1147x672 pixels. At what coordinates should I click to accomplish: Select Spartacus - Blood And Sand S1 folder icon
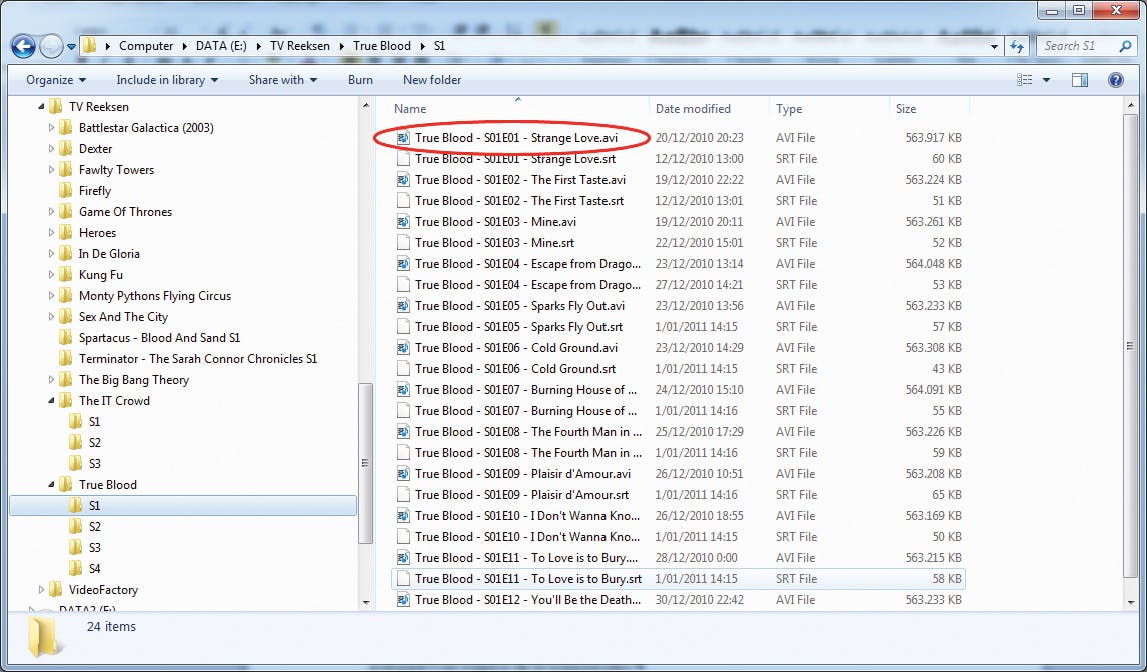tap(65, 338)
